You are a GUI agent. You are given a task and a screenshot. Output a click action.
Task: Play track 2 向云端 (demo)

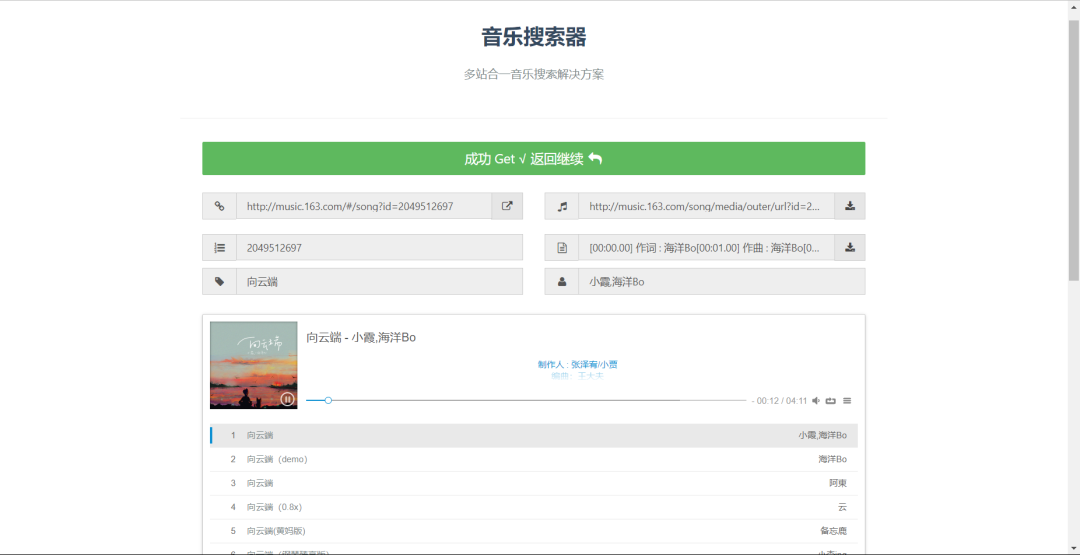(x=534, y=459)
